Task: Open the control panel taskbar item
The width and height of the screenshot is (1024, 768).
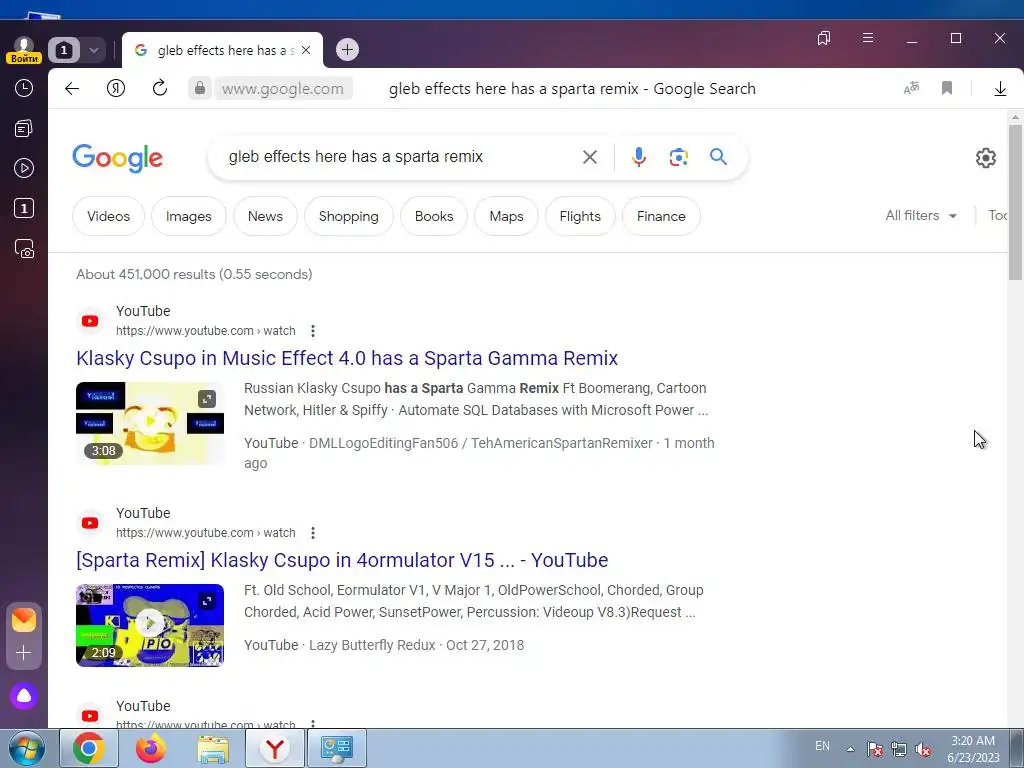Action: [337, 748]
